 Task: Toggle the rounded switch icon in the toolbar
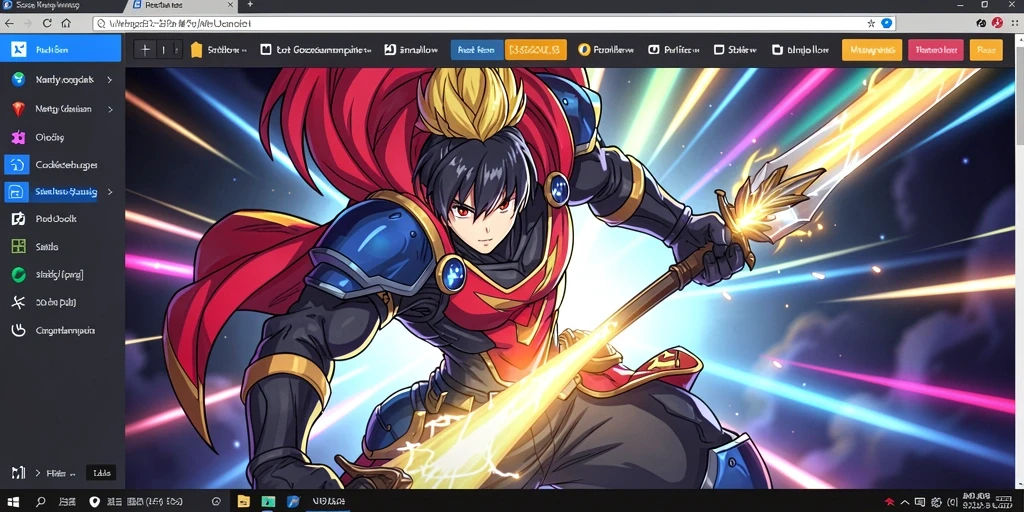(654, 50)
